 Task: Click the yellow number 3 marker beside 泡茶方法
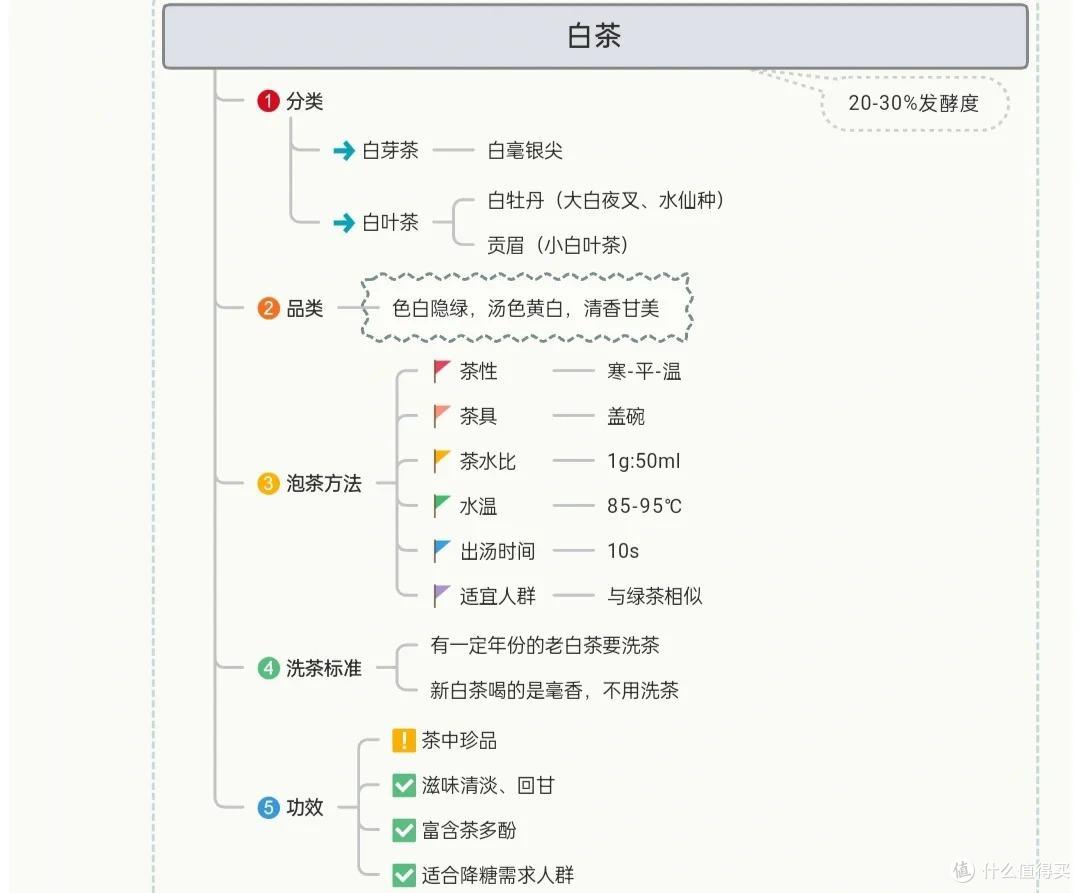coord(268,483)
